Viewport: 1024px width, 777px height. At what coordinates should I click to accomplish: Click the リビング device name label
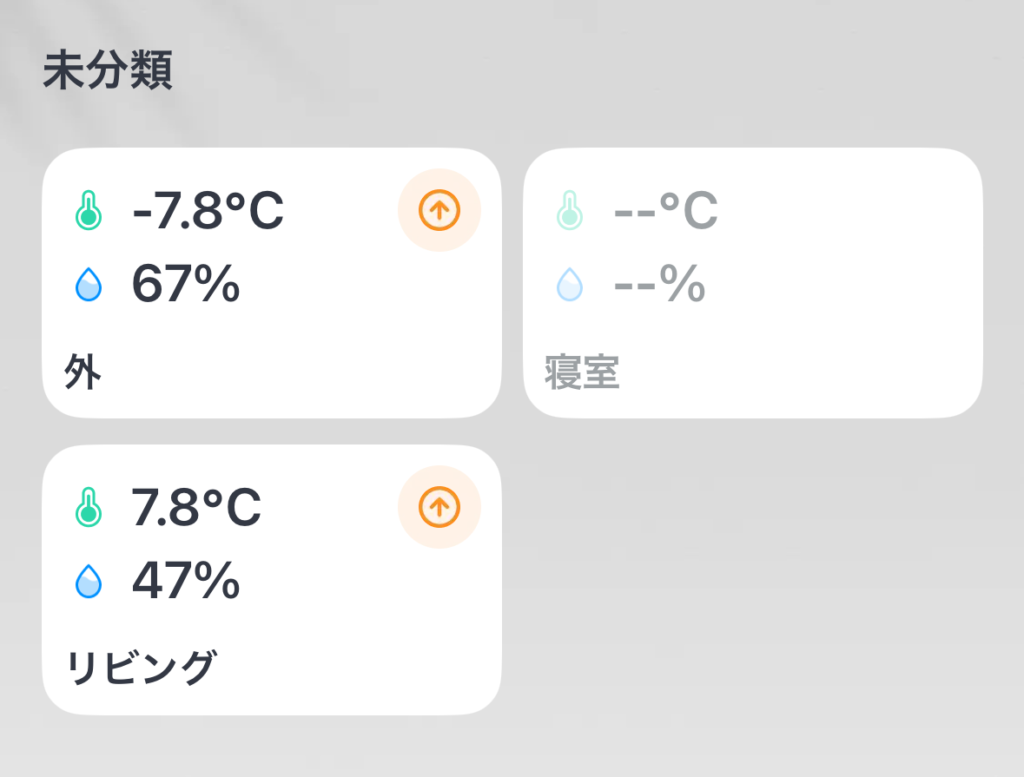pos(141,667)
